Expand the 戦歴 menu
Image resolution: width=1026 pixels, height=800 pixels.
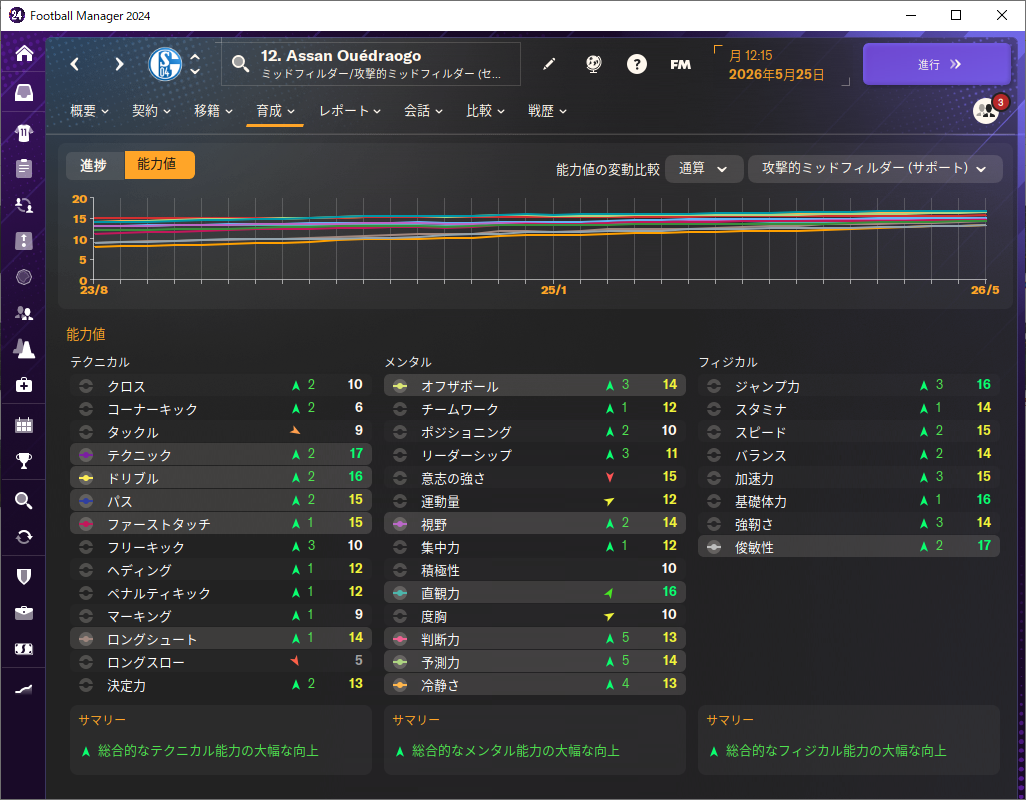(548, 111)
